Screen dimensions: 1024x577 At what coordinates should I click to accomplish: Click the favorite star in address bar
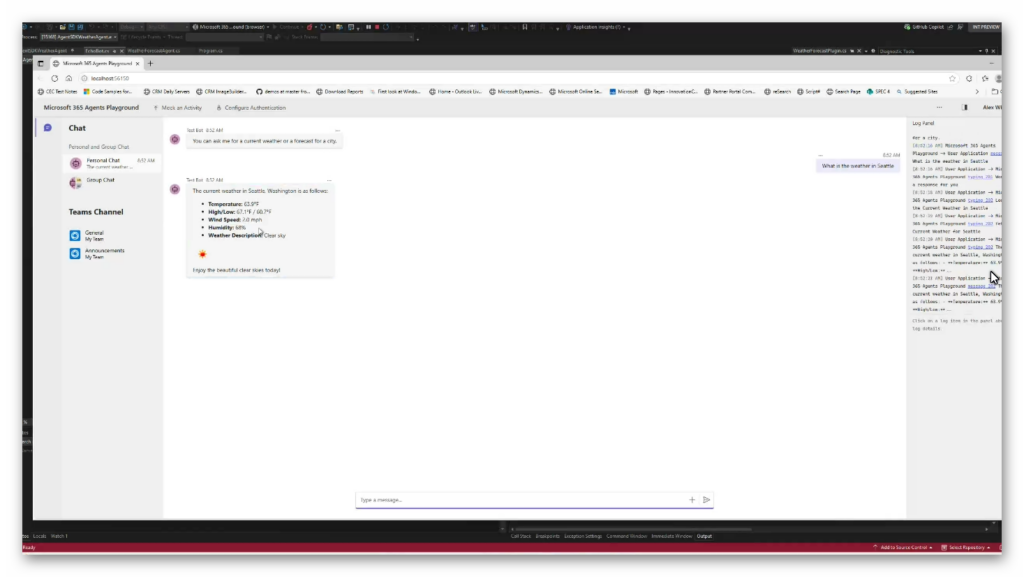pos(952,78)
